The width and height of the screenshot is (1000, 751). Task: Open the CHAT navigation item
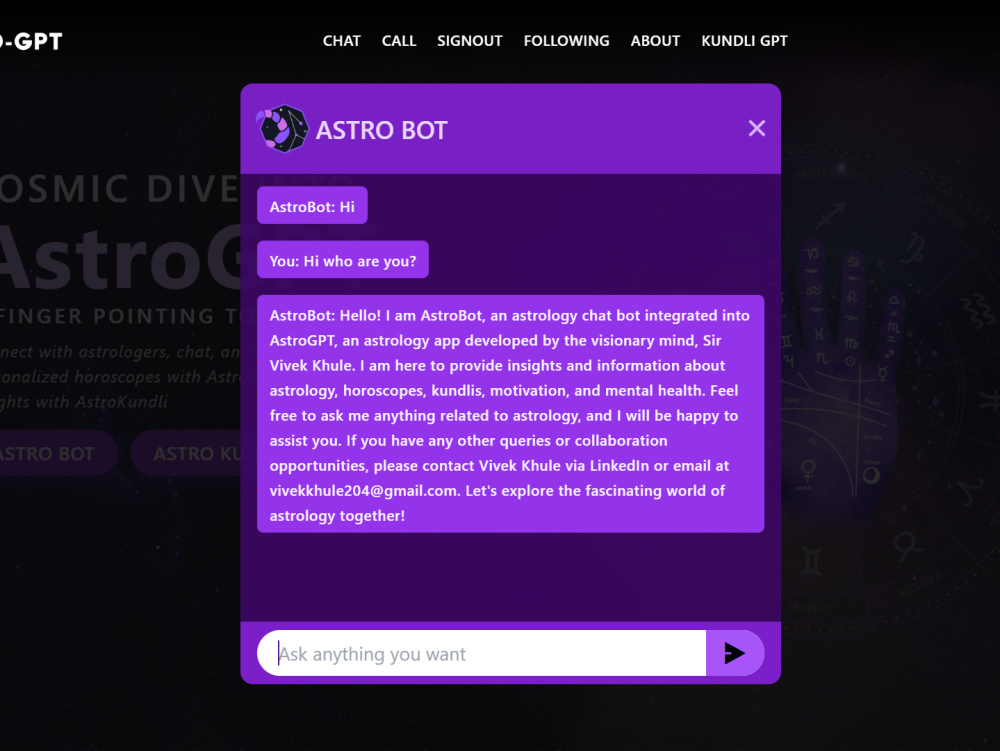tap(341, 41)
